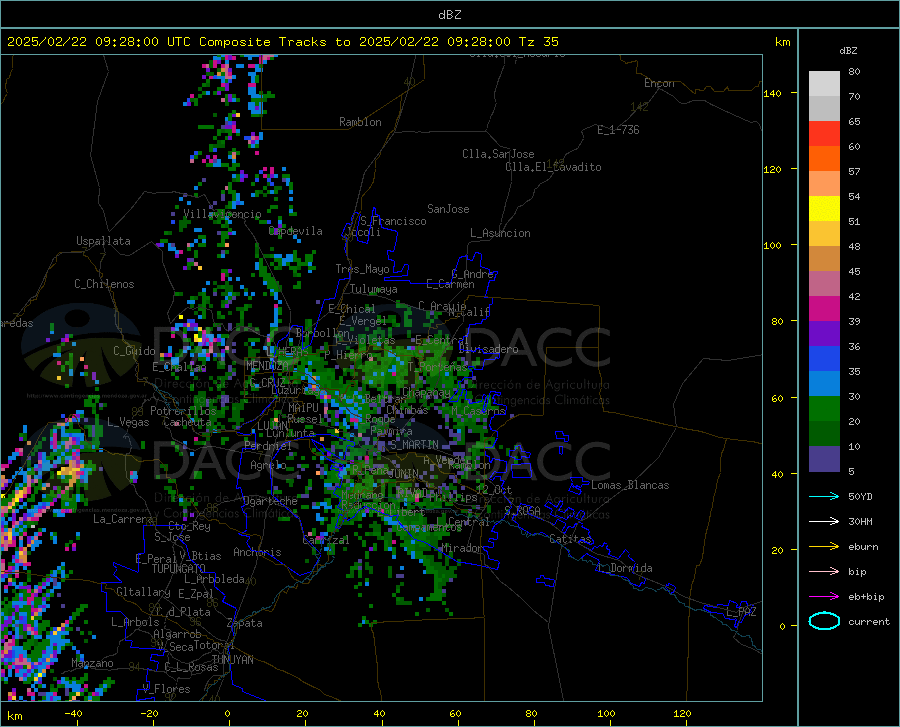Select the 65 dBZ red color swatch
Screen dimensions: 900x727
click(x=824, y=133)
